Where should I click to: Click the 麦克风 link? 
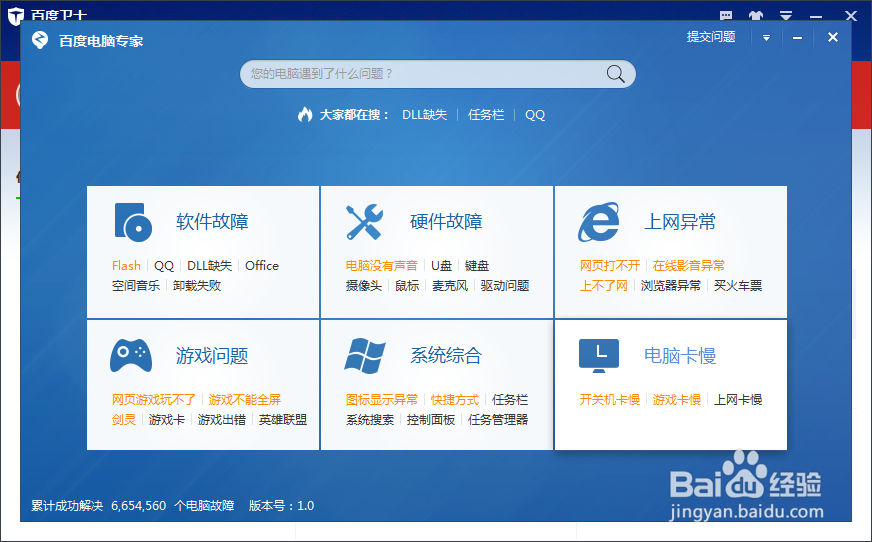click(450, 286)
